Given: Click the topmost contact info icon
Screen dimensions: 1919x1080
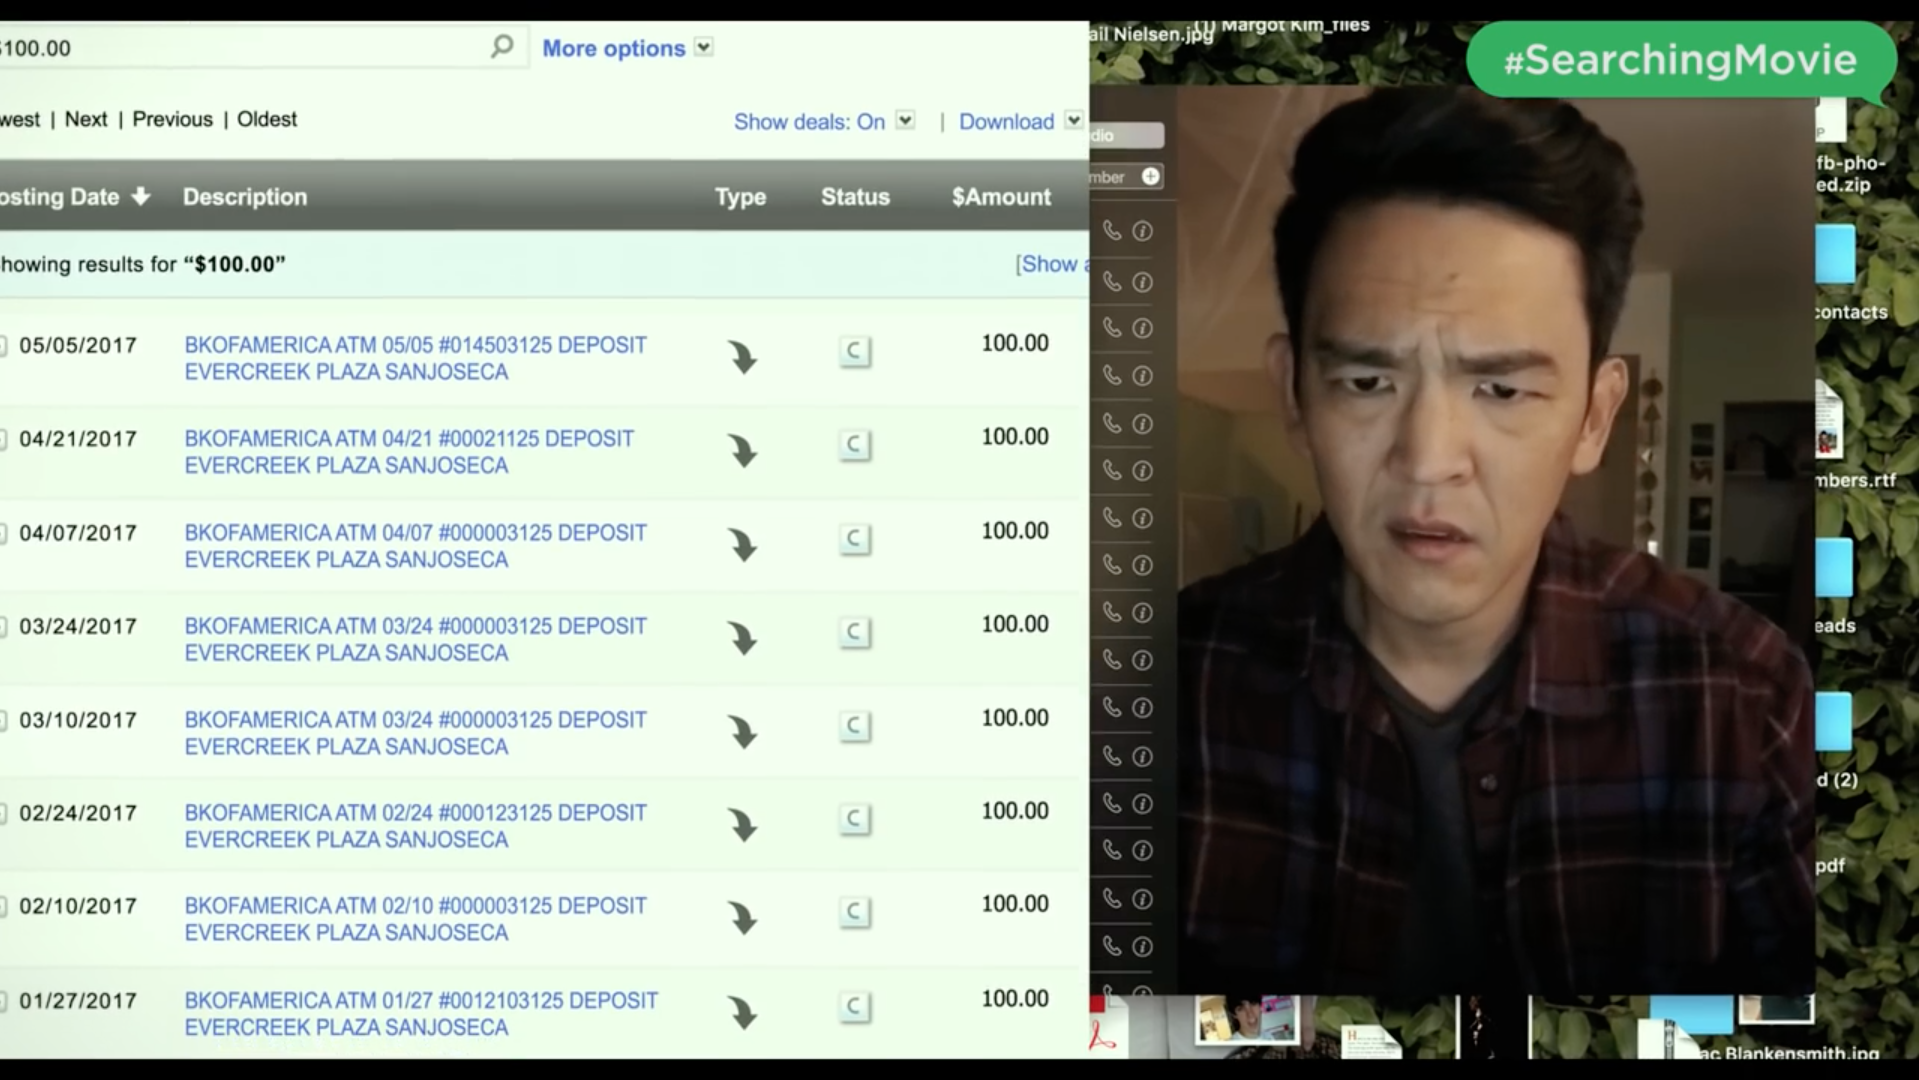Looking at the screenshot, I should pyautogui.click(x=1142, y=231).
